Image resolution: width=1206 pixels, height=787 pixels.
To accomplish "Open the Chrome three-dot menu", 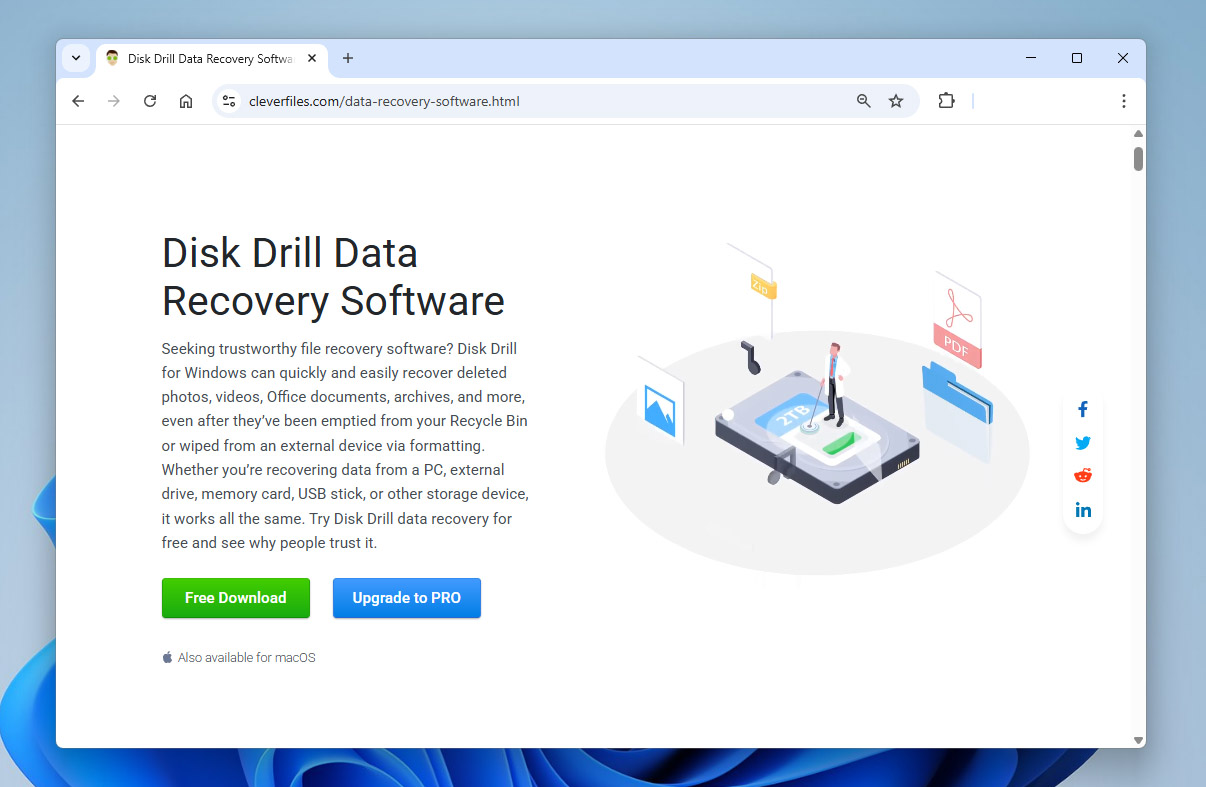I will coord(1124,101).
